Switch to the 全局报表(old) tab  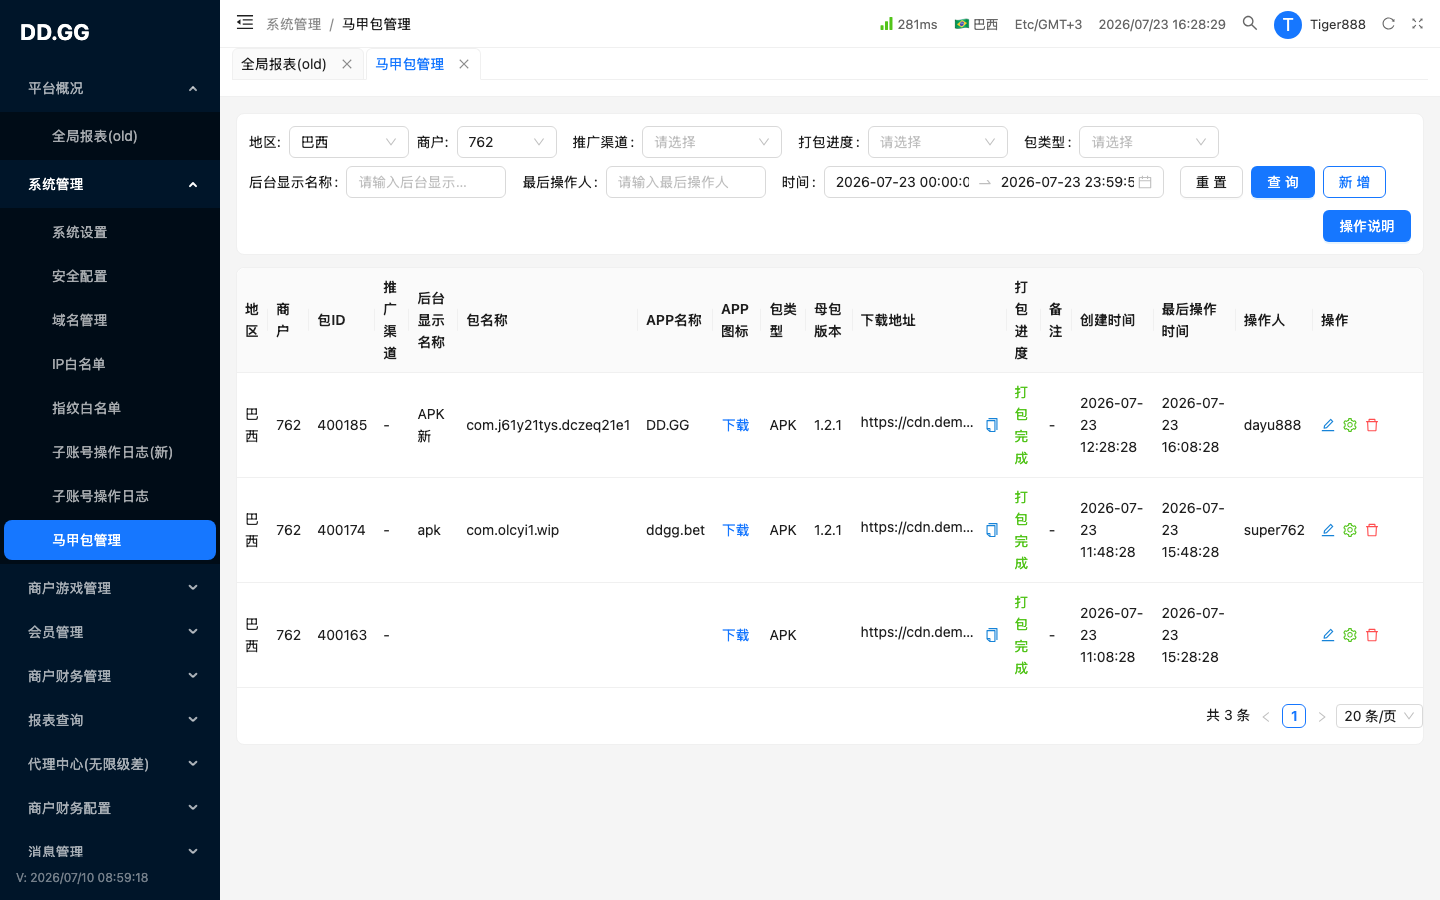click(284, 64)
